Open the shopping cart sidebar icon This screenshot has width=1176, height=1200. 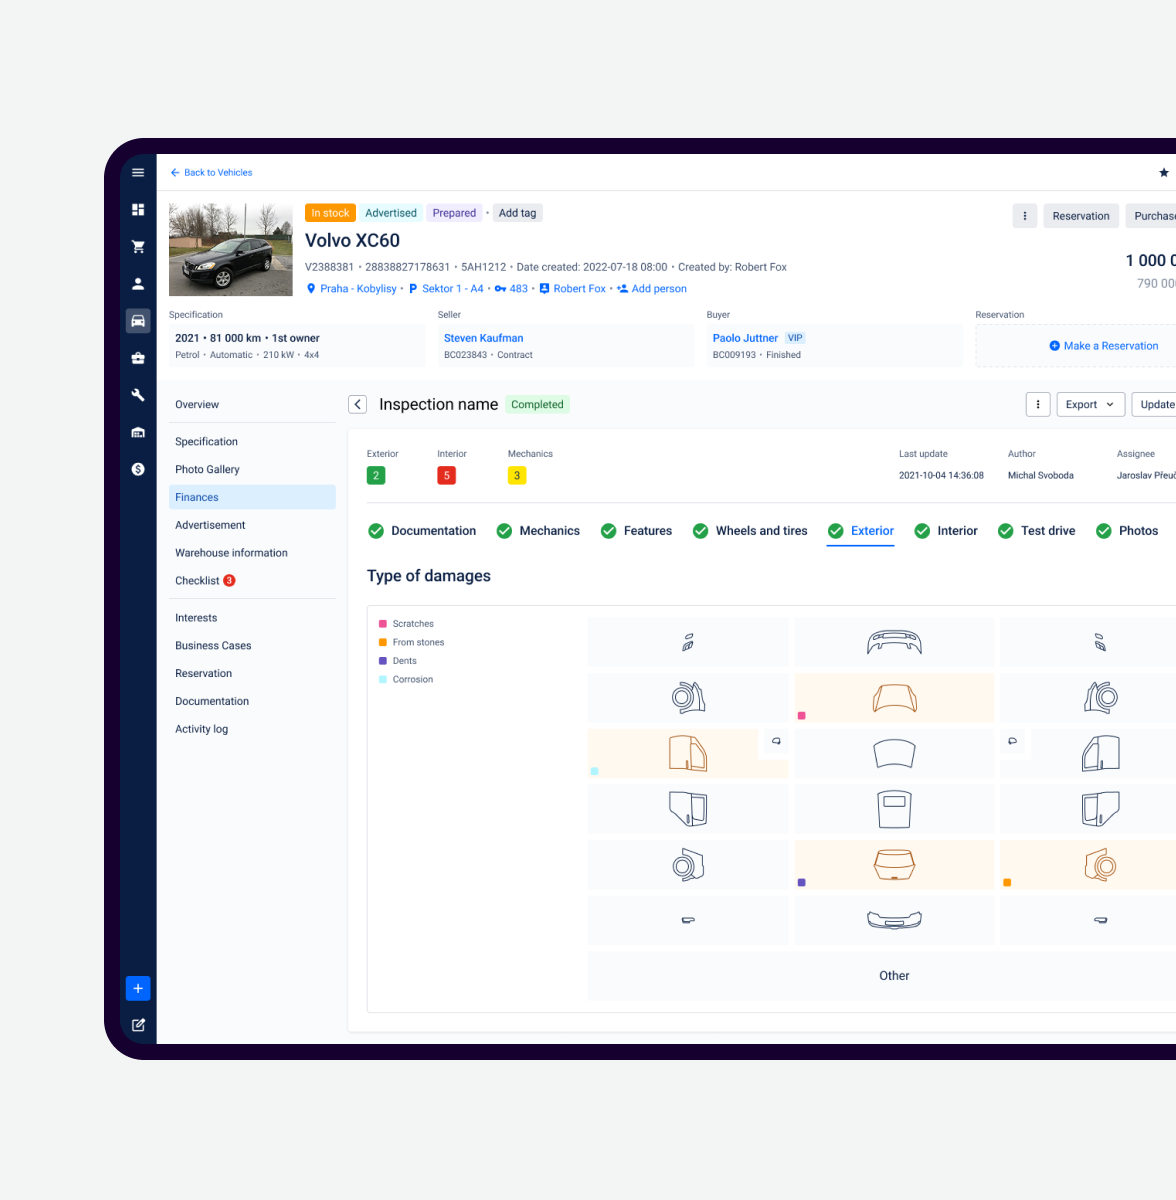(138, 247)
